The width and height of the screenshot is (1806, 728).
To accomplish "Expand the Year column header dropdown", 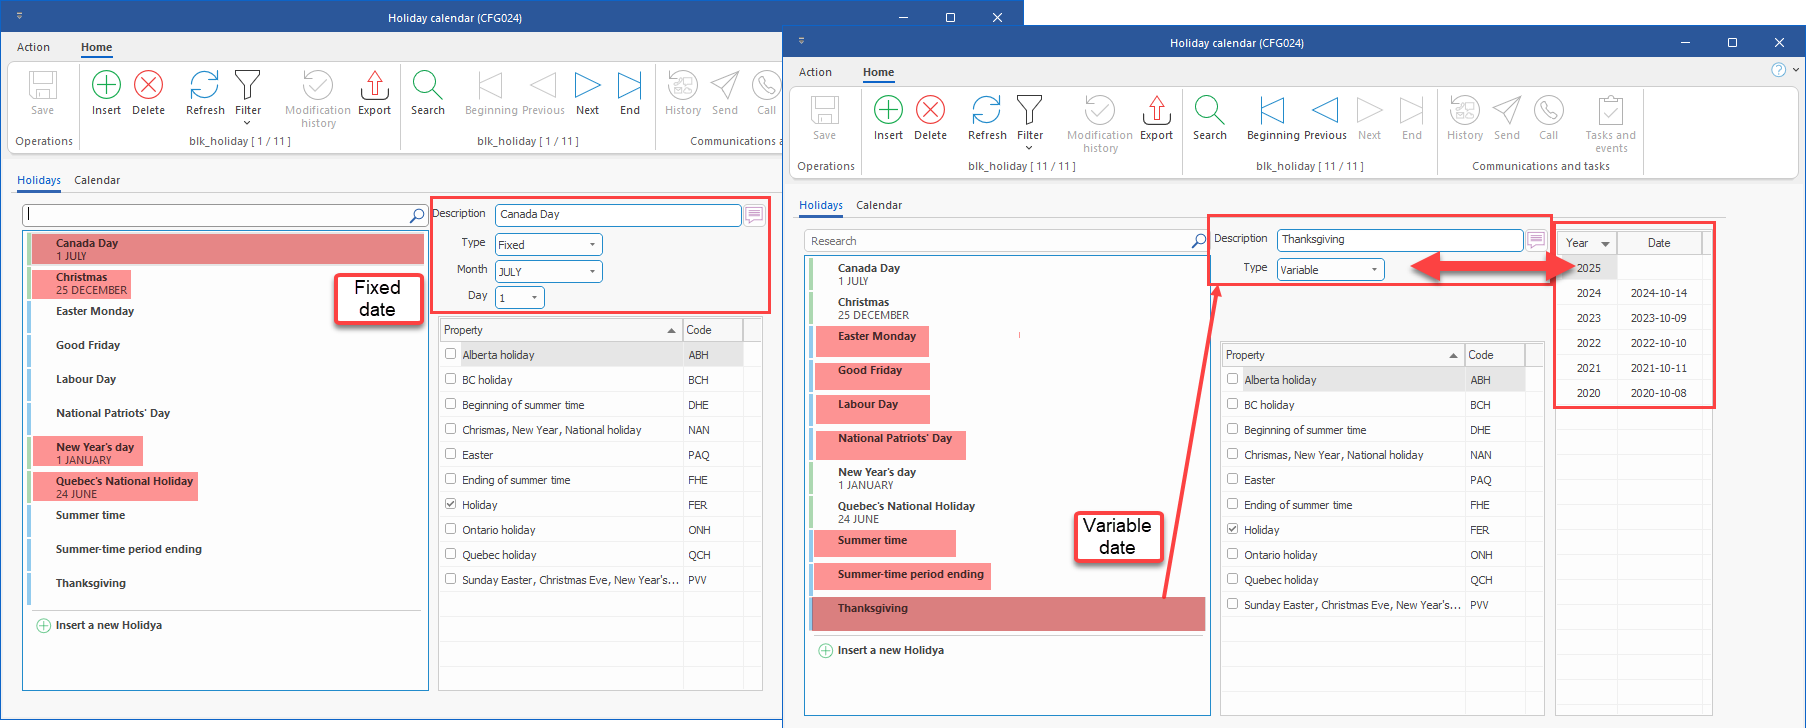I will point(1605,244).
